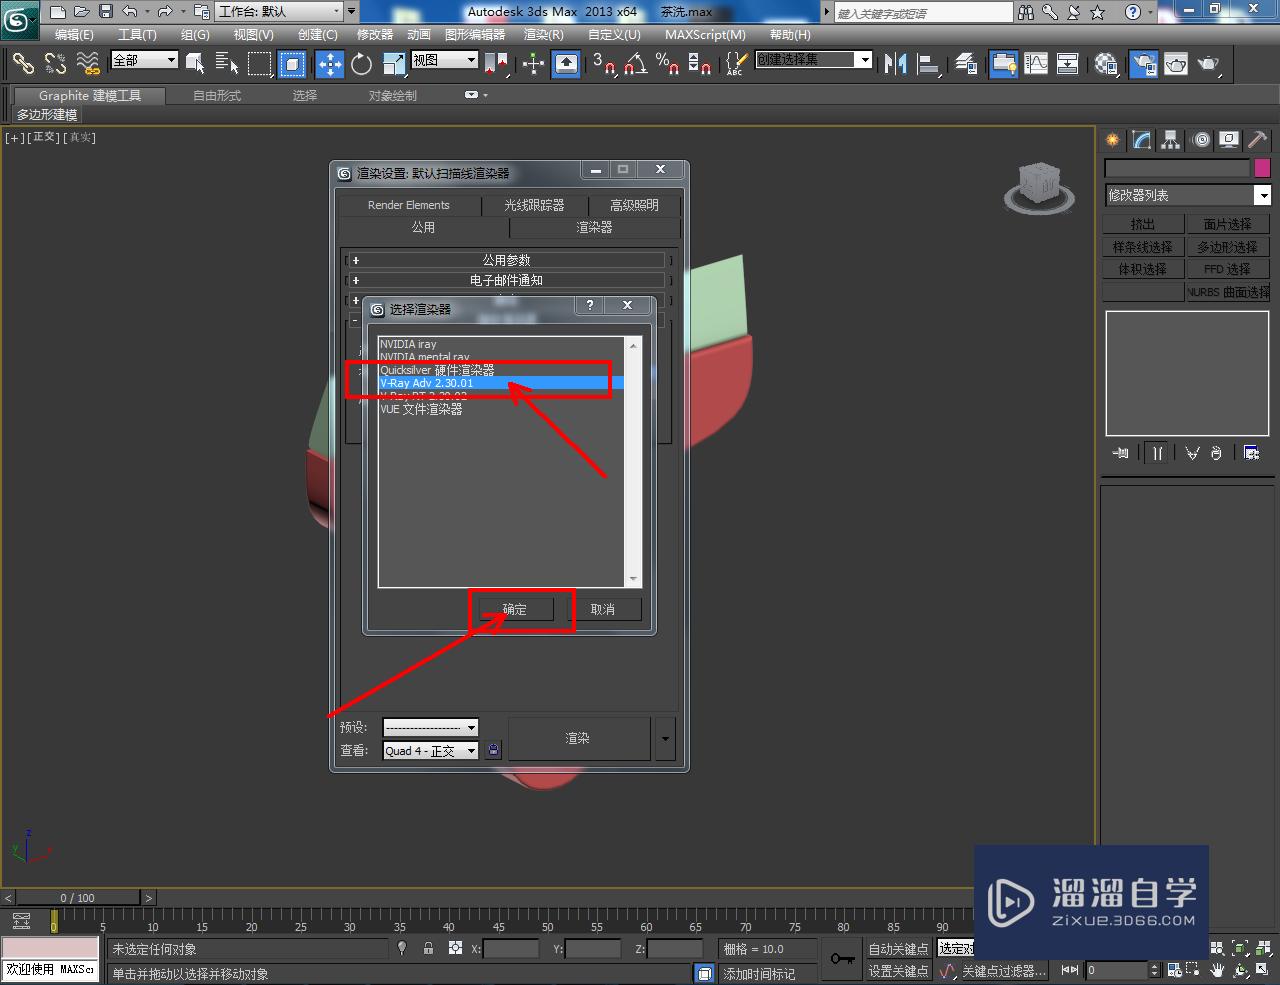
Task: Open the reference coordinate 视图 dropdown
Action: click(x=445, y=60)
